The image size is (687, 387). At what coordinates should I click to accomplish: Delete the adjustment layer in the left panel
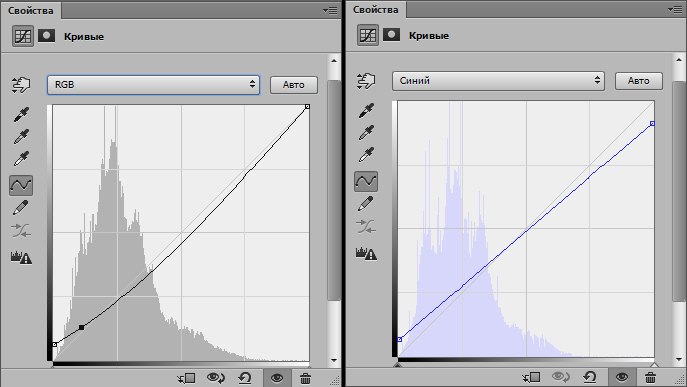[x=306, y=378]
